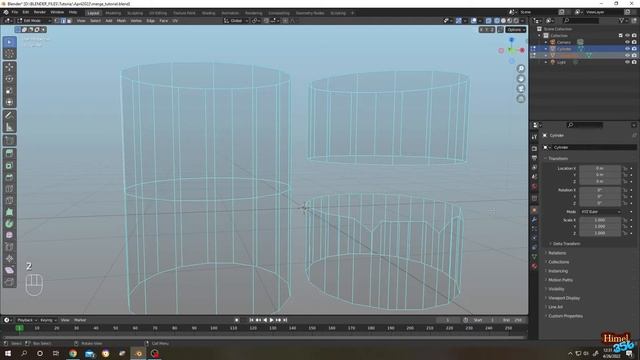
Task: Select the Bevel tool
Action: 9,177
